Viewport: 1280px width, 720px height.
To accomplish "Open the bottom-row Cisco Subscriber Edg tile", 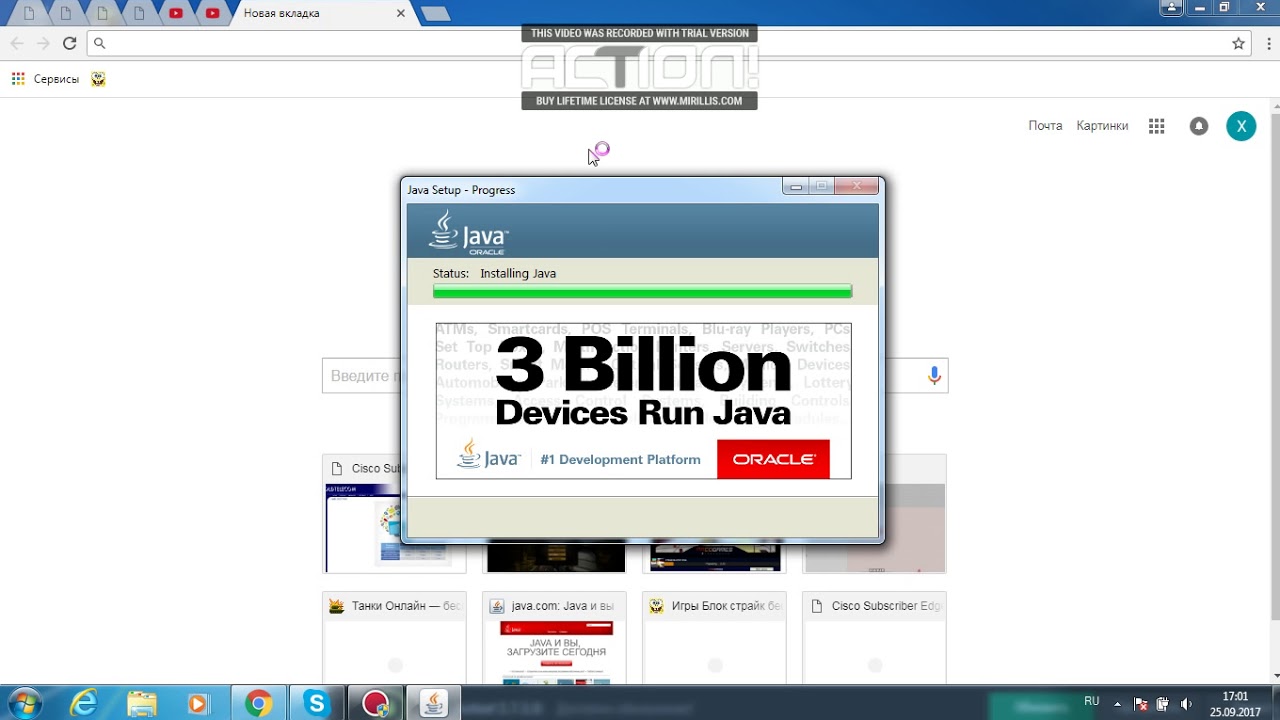I will (875, 638).
